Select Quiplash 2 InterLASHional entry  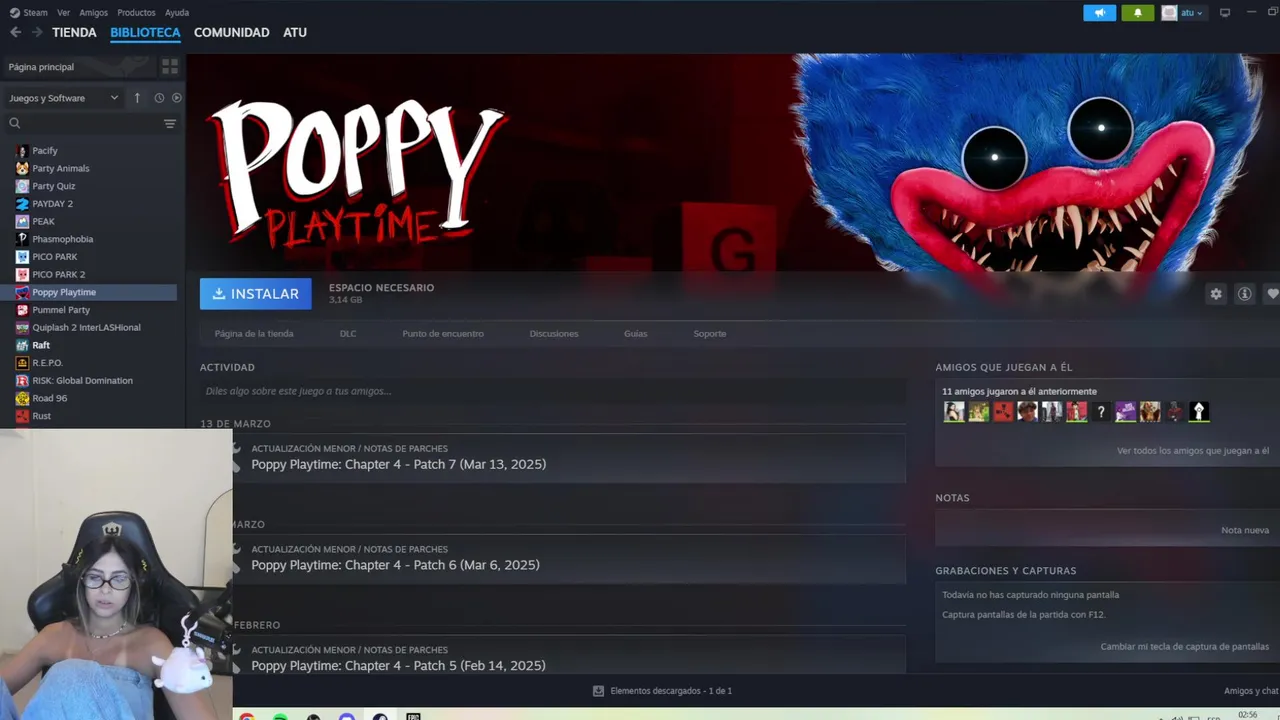(86, 327)
